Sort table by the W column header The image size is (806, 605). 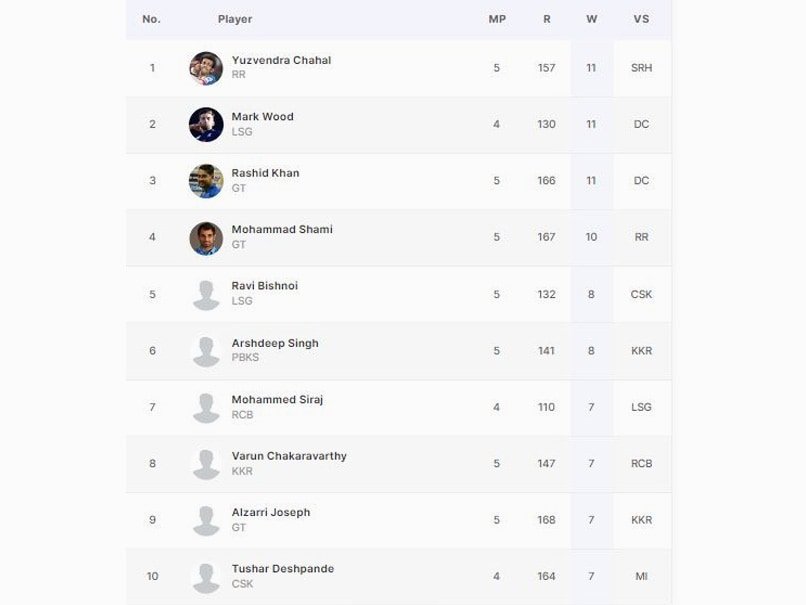click(591, 19)
